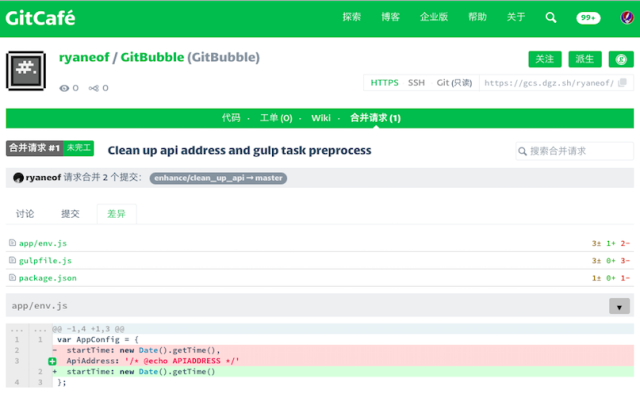Click ryaneof's small avatar in merge info

point(18,178)
